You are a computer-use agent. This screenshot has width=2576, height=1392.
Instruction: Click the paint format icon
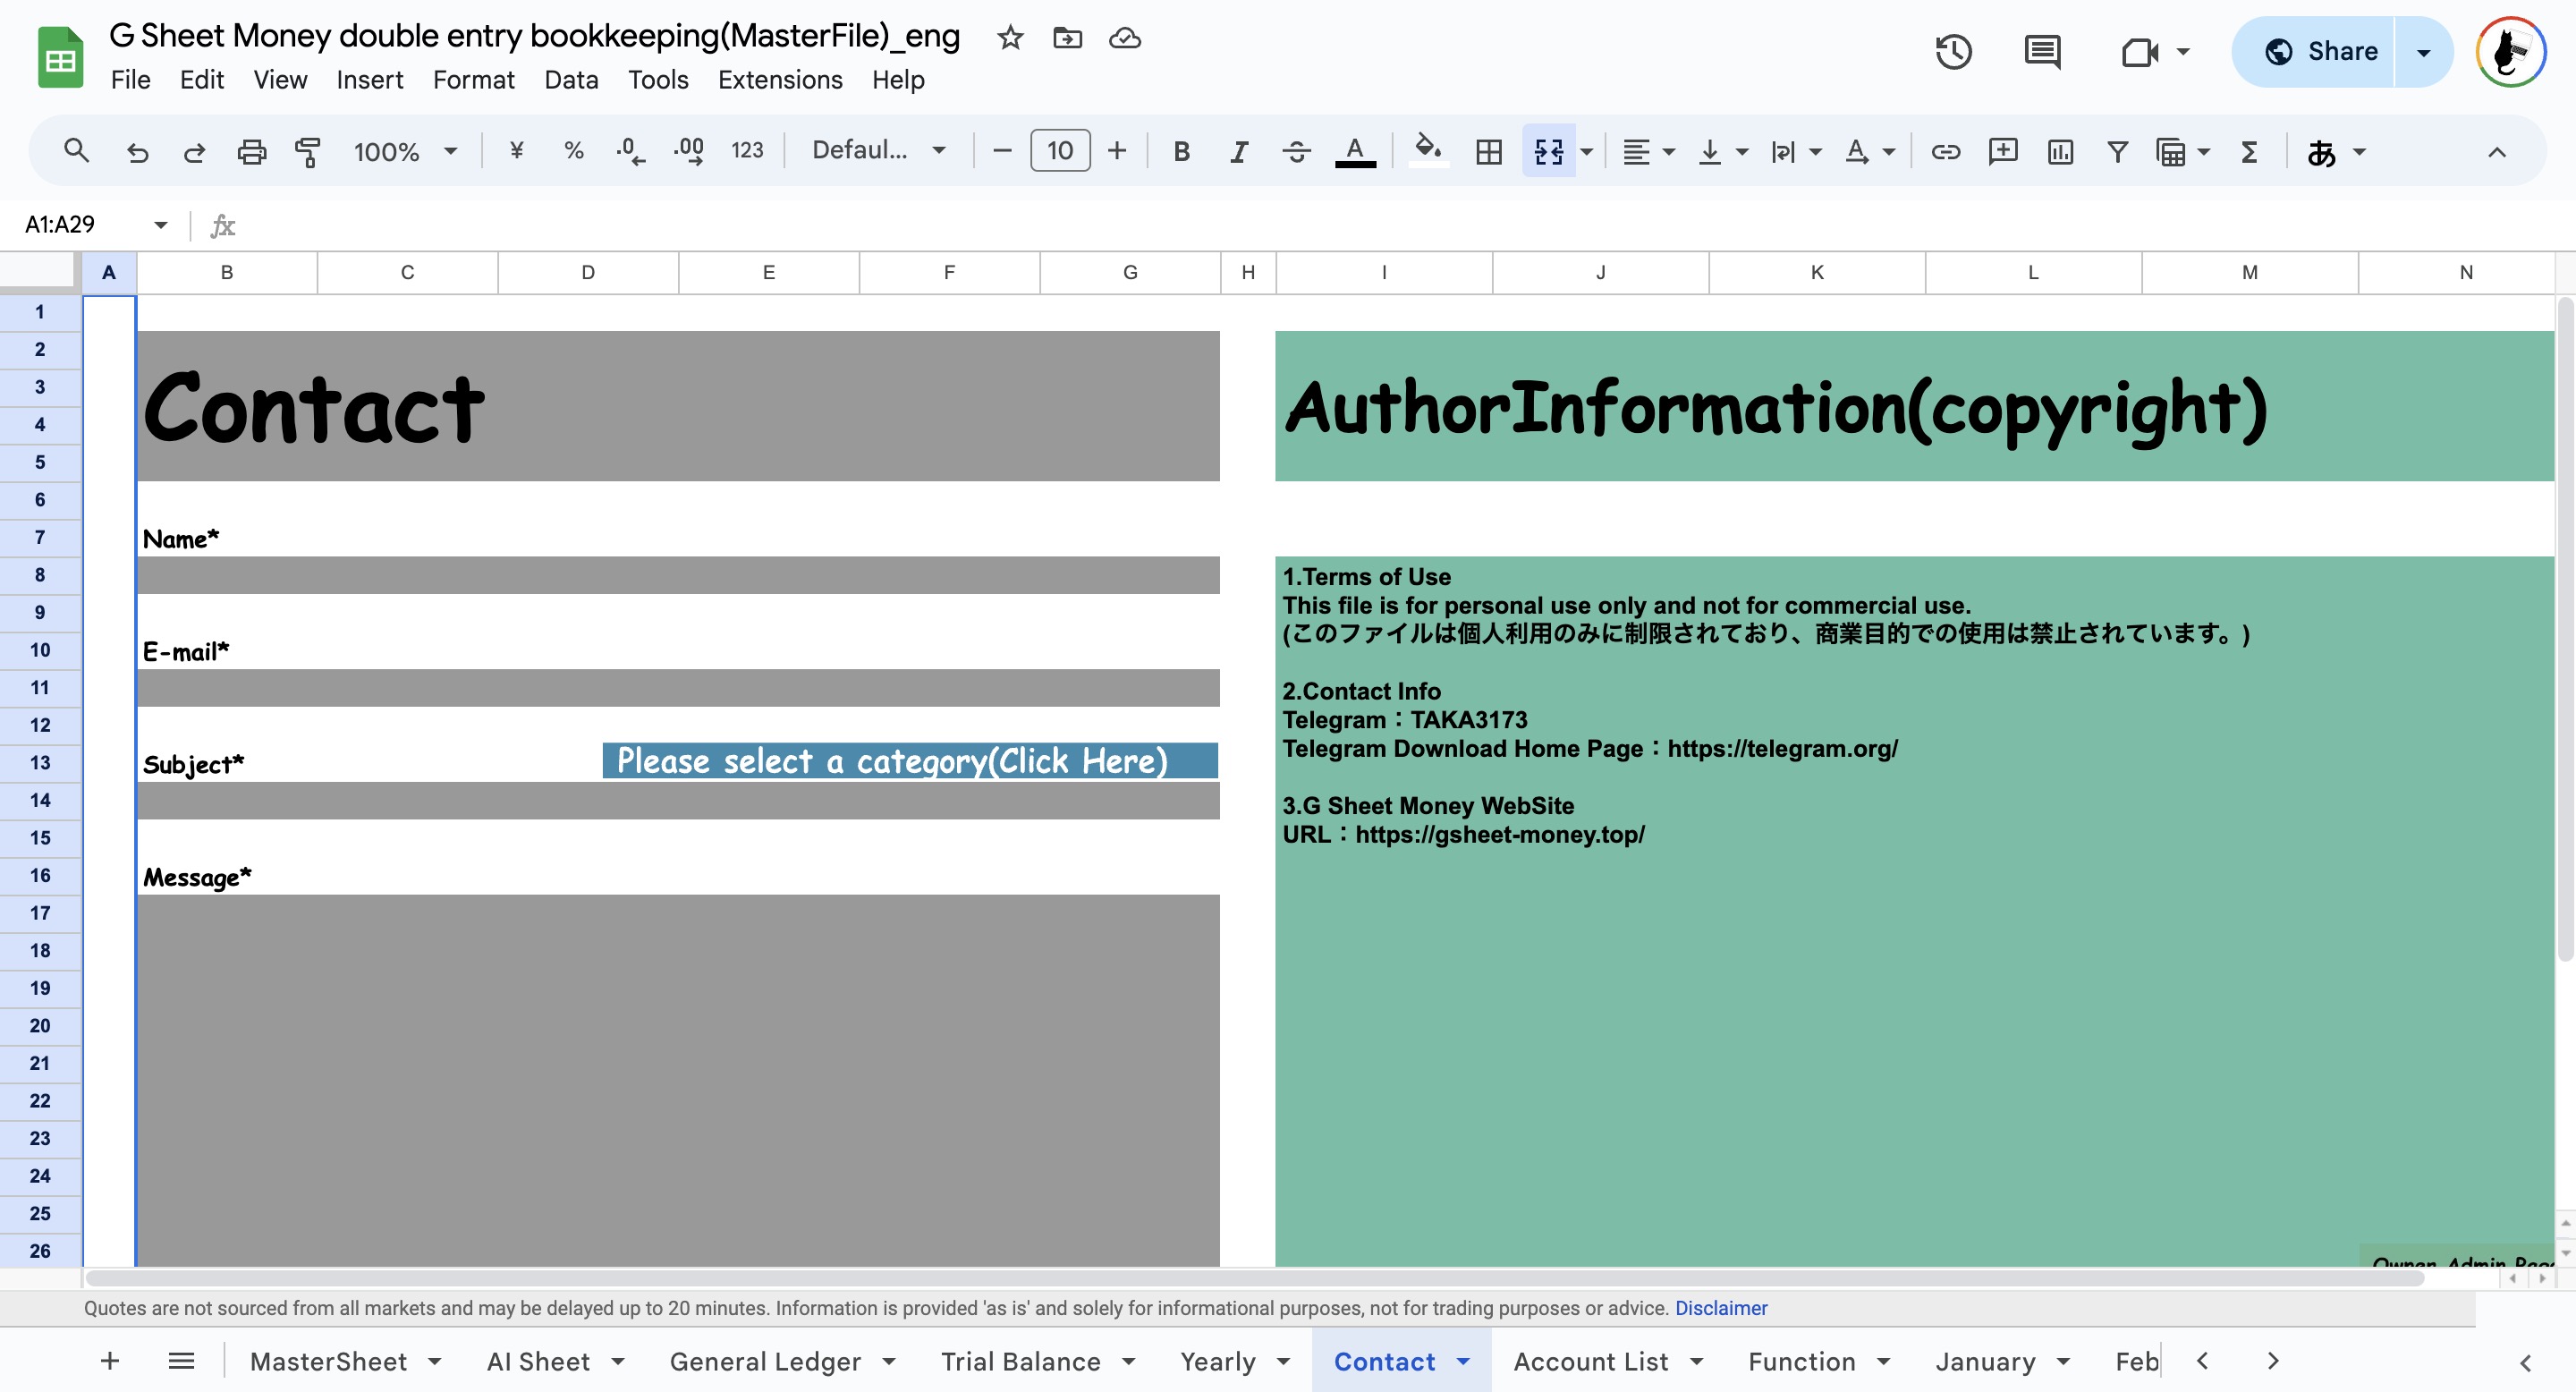pyautogui.click(x=307, y=151)
